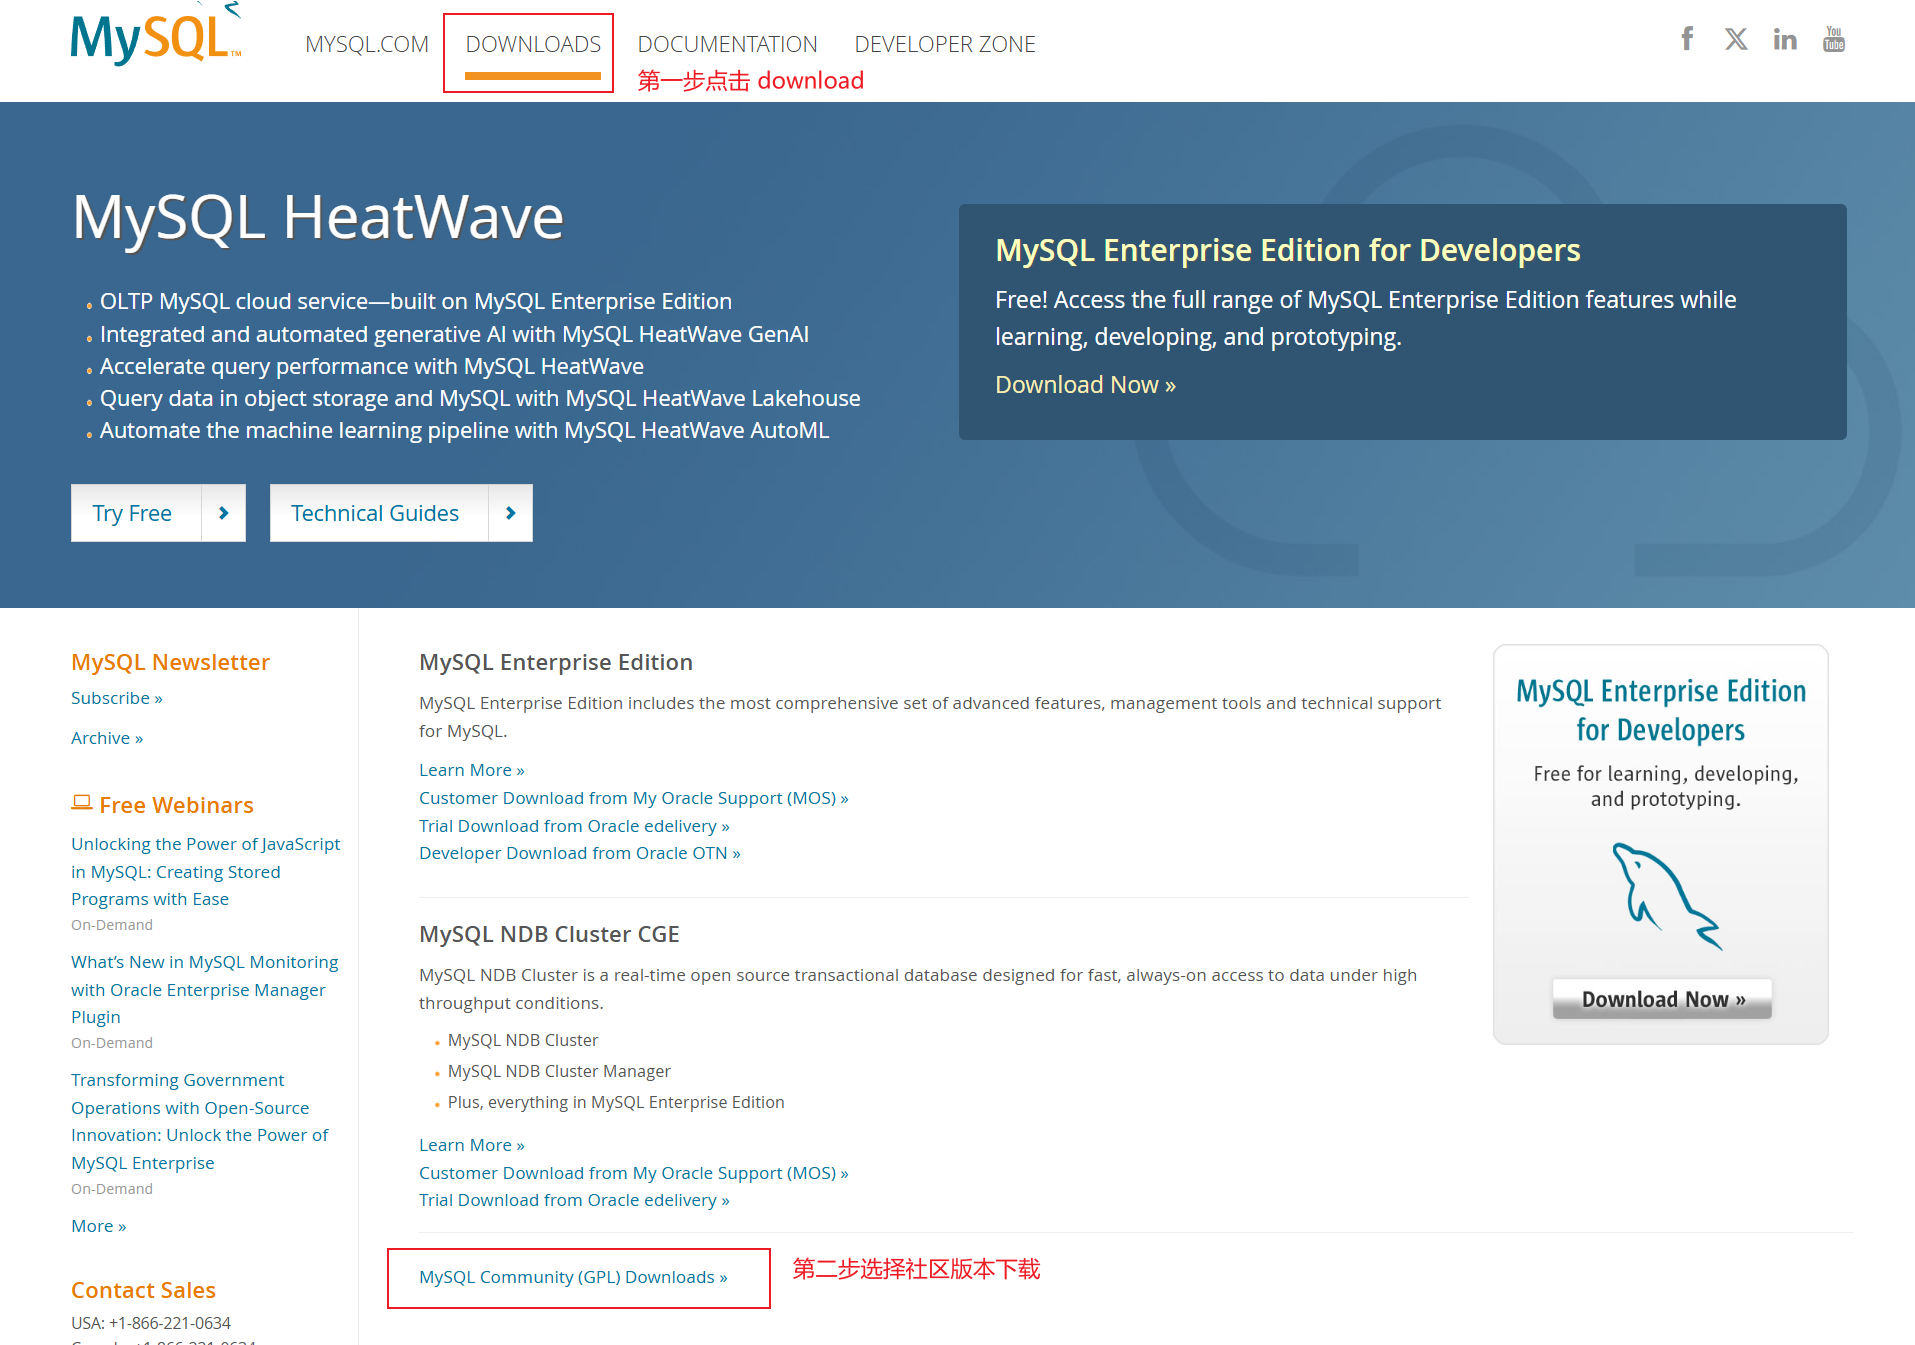The height and width of the screenshot is (1345, 1915).
Task: Open the Oracle Enterprise Manager Plugin webinar
Action: coord(205,989)
